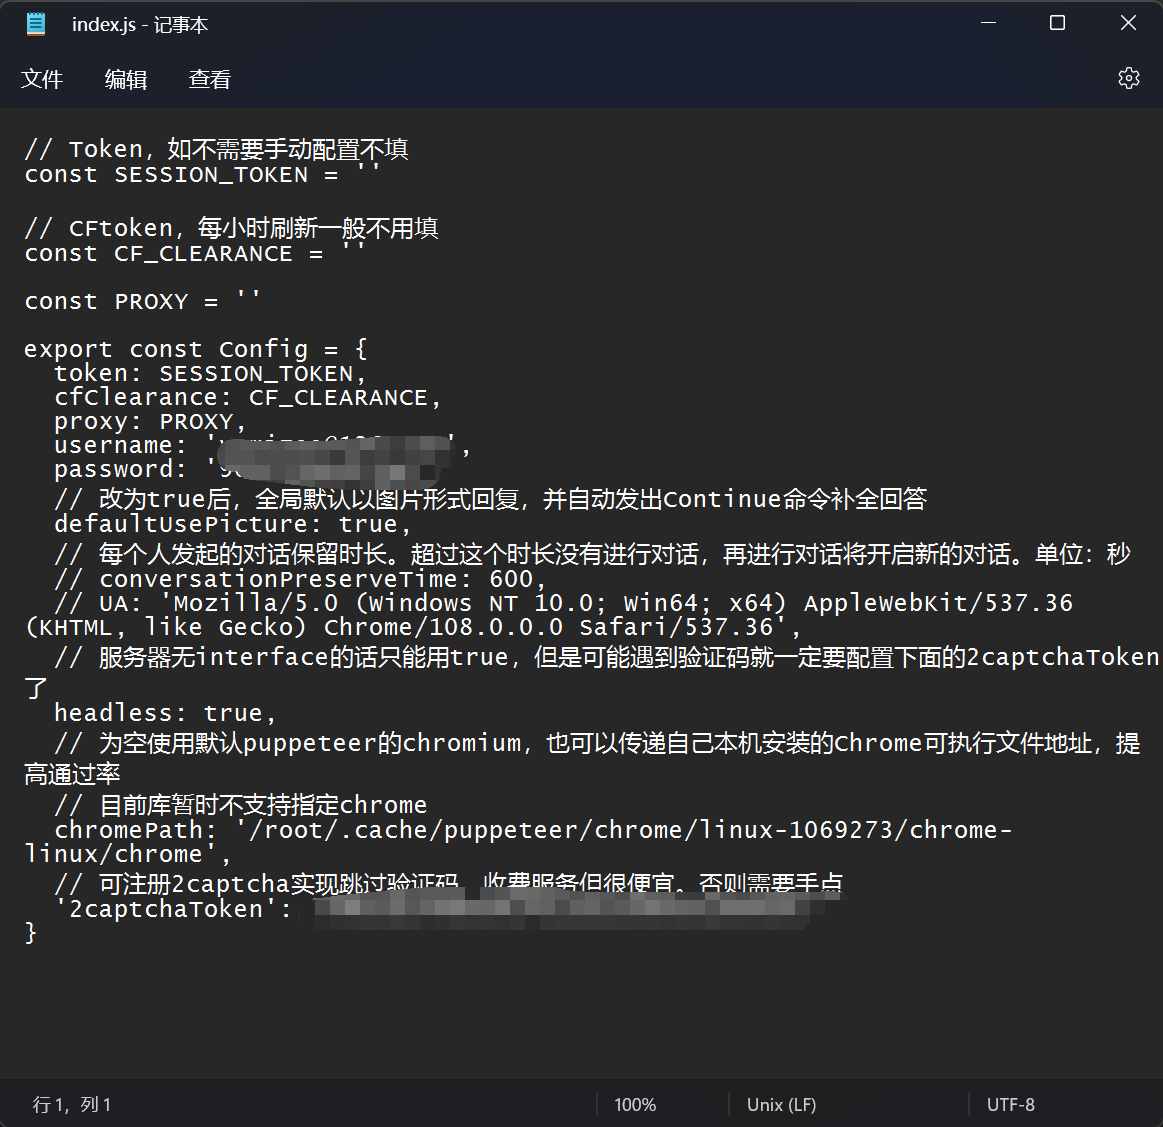Click the 100% zoom indicator in status bar
The height and width of the screenshot is (1127, 1163).
tap(635, 1104)
